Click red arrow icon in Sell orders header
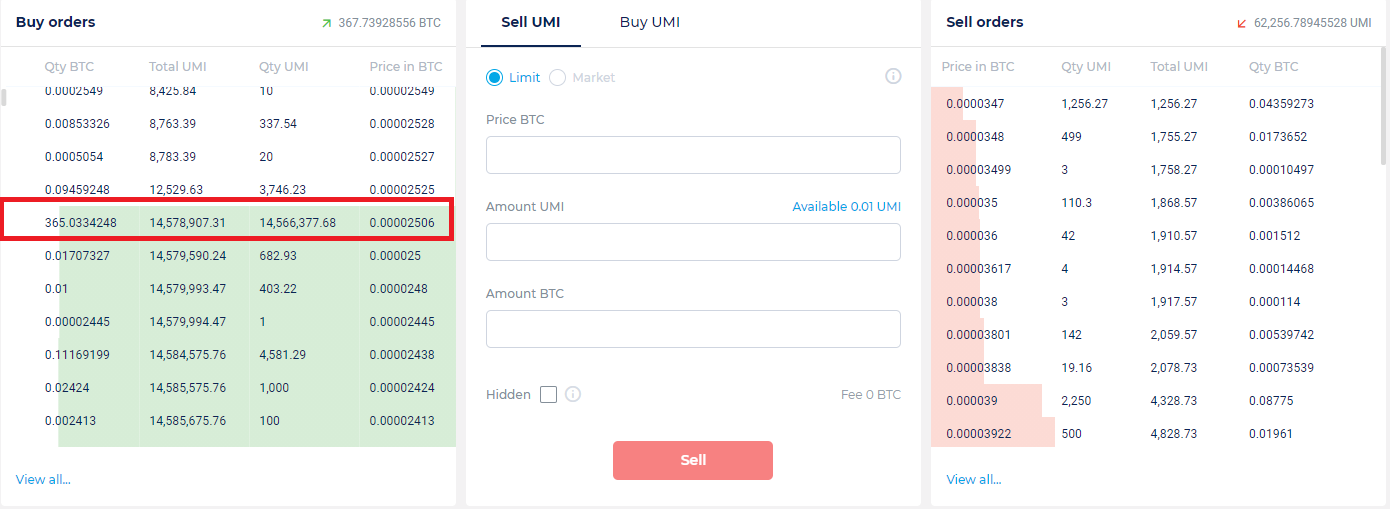This screenshot has width=1390, height=509. 1242,23
